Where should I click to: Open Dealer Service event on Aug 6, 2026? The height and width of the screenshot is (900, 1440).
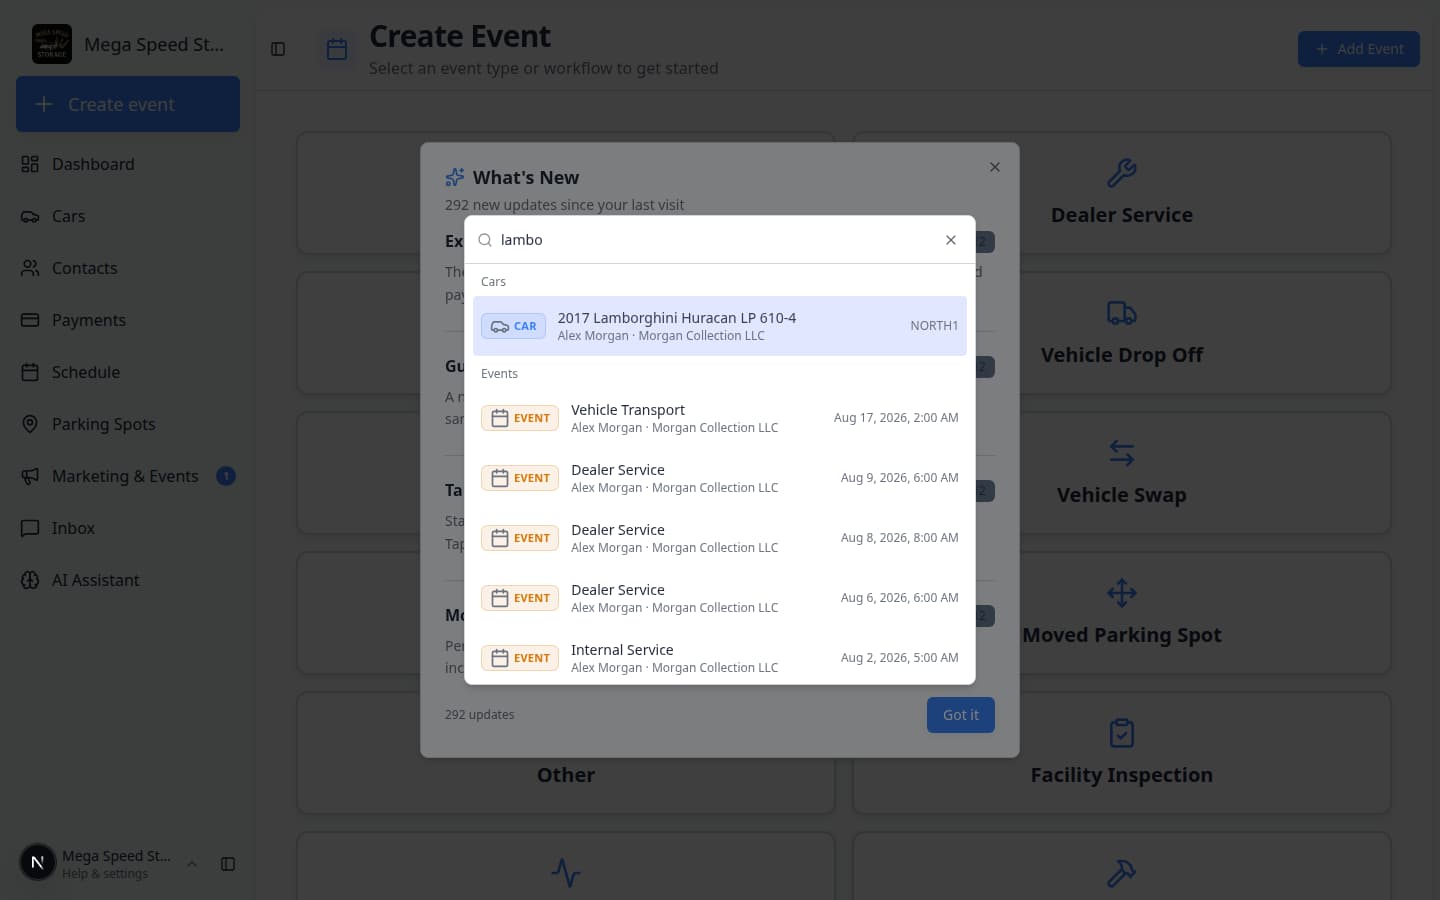click(x=720, y=598)
